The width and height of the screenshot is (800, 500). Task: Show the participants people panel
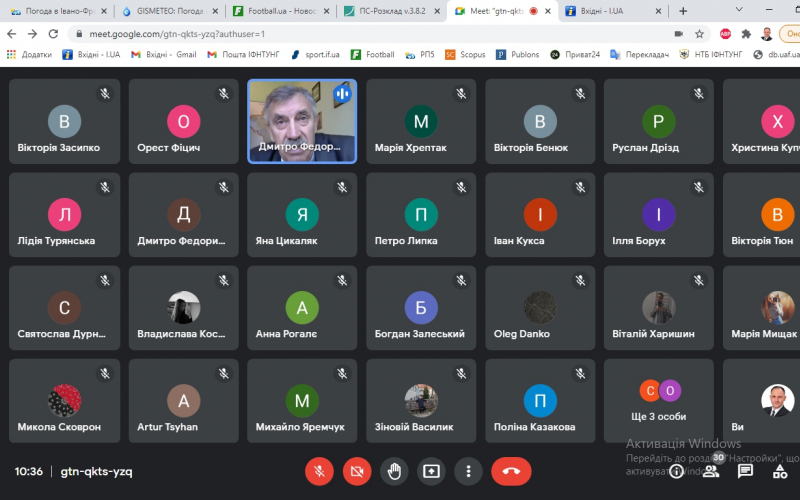711,471
